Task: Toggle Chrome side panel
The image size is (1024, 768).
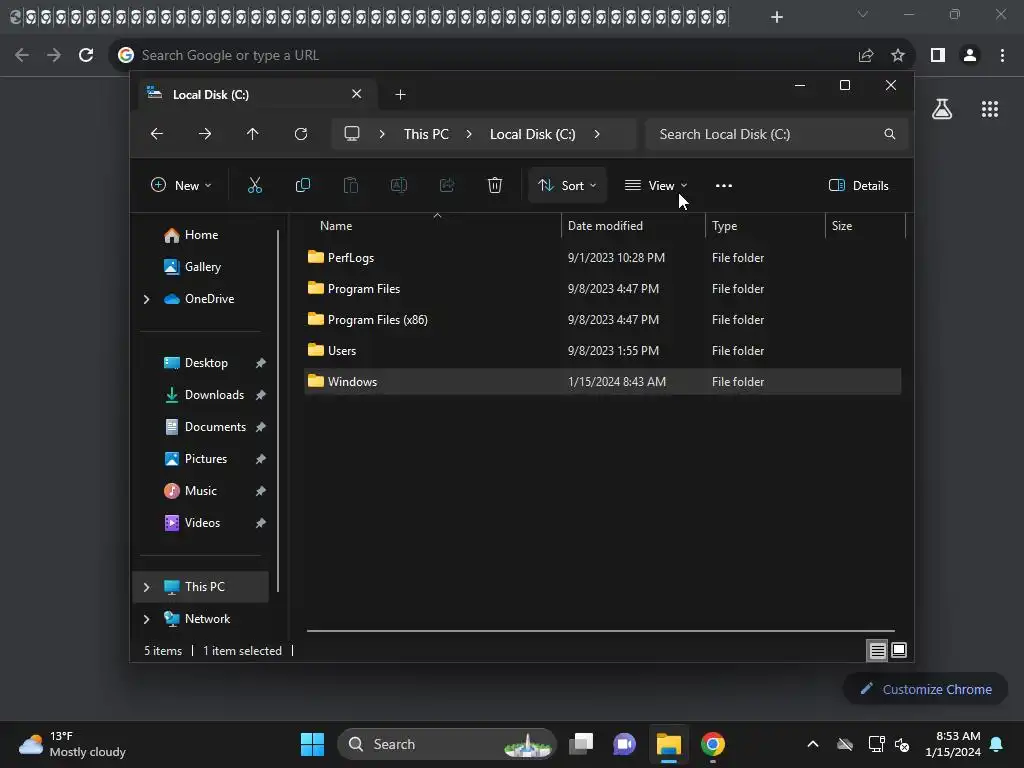Action: (x=938, y=56)
